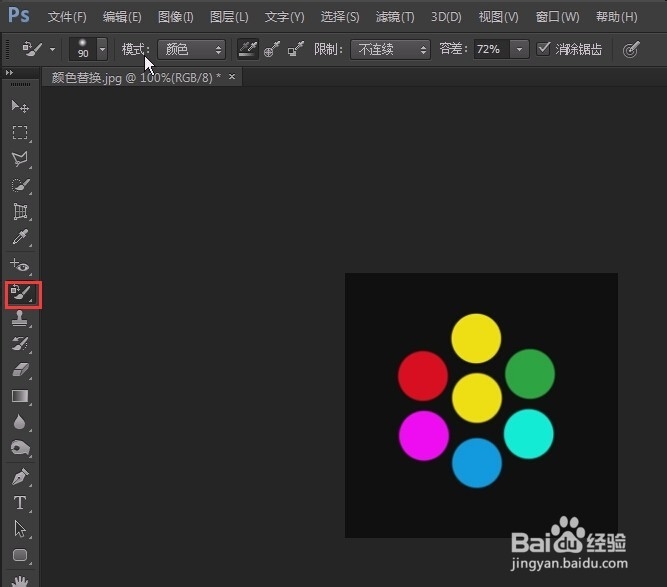Select the Quick Selection tool

[20, 185]
